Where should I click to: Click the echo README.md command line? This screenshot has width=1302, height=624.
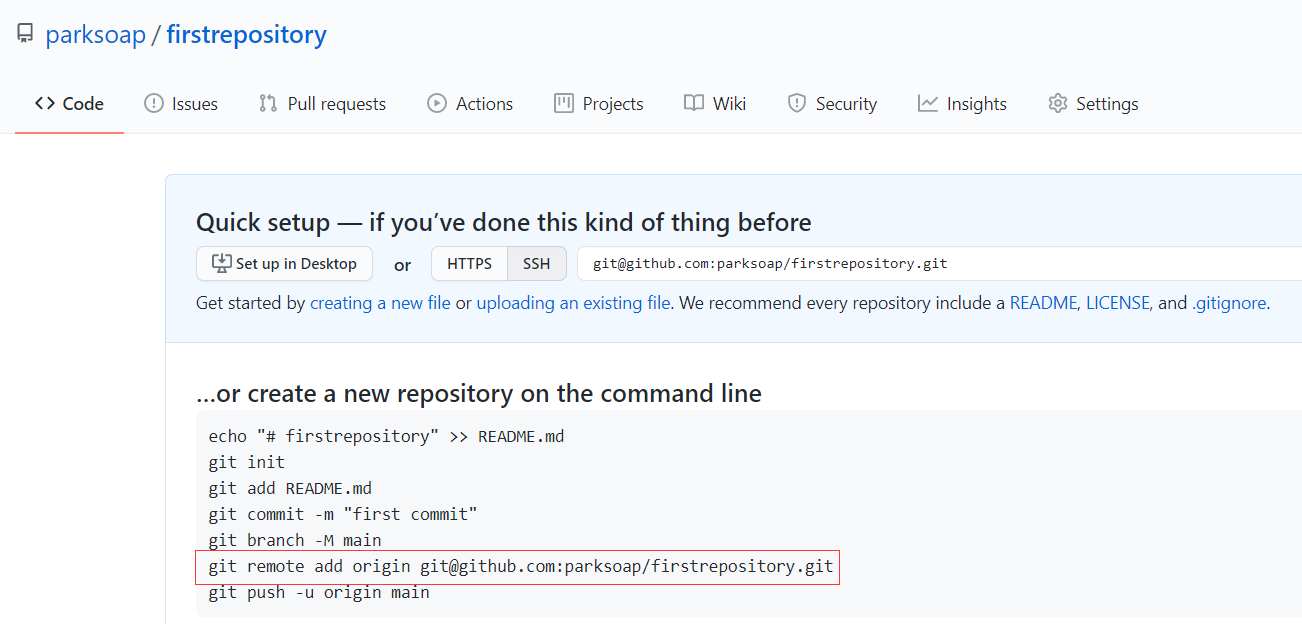click(386, 436)
